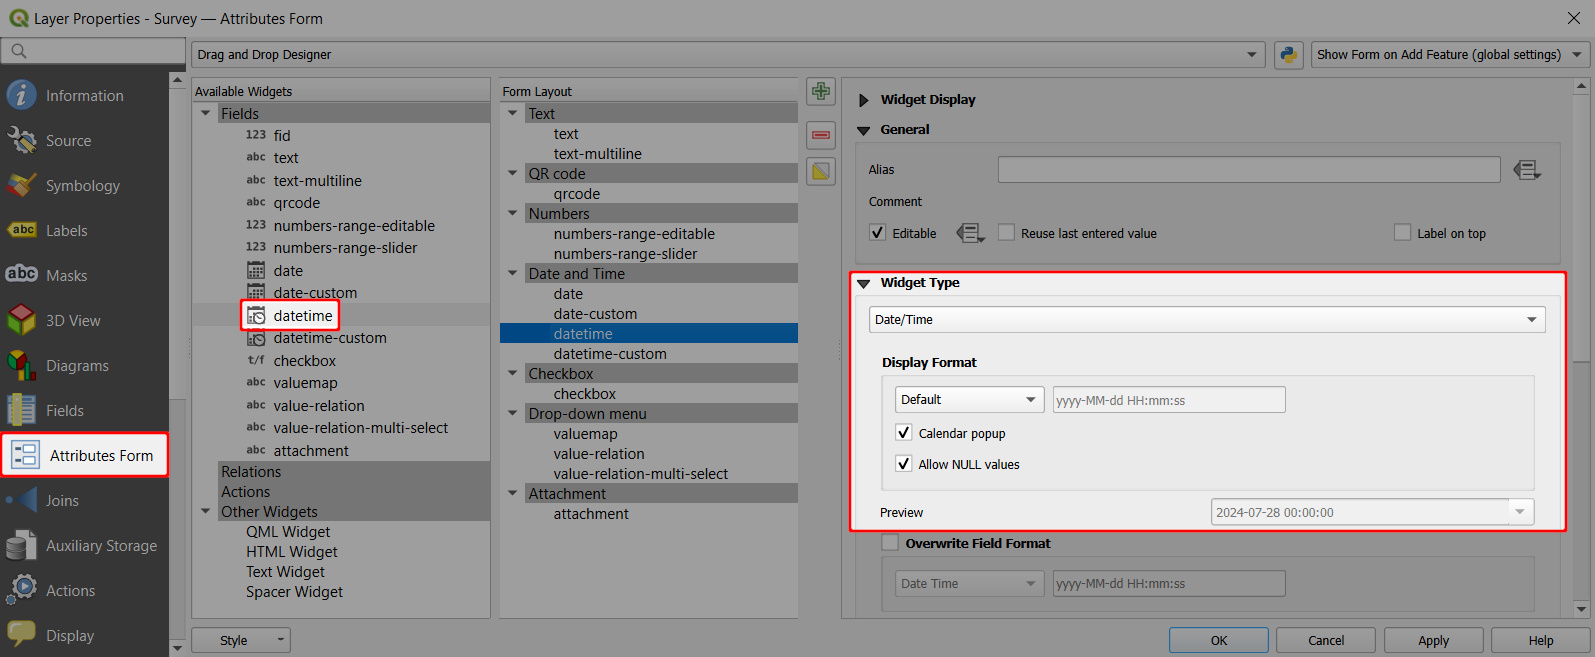Remove selected item with red minus icon
Screen dimensions: 1595x657
pyautogui.click(x=821, y=134)
